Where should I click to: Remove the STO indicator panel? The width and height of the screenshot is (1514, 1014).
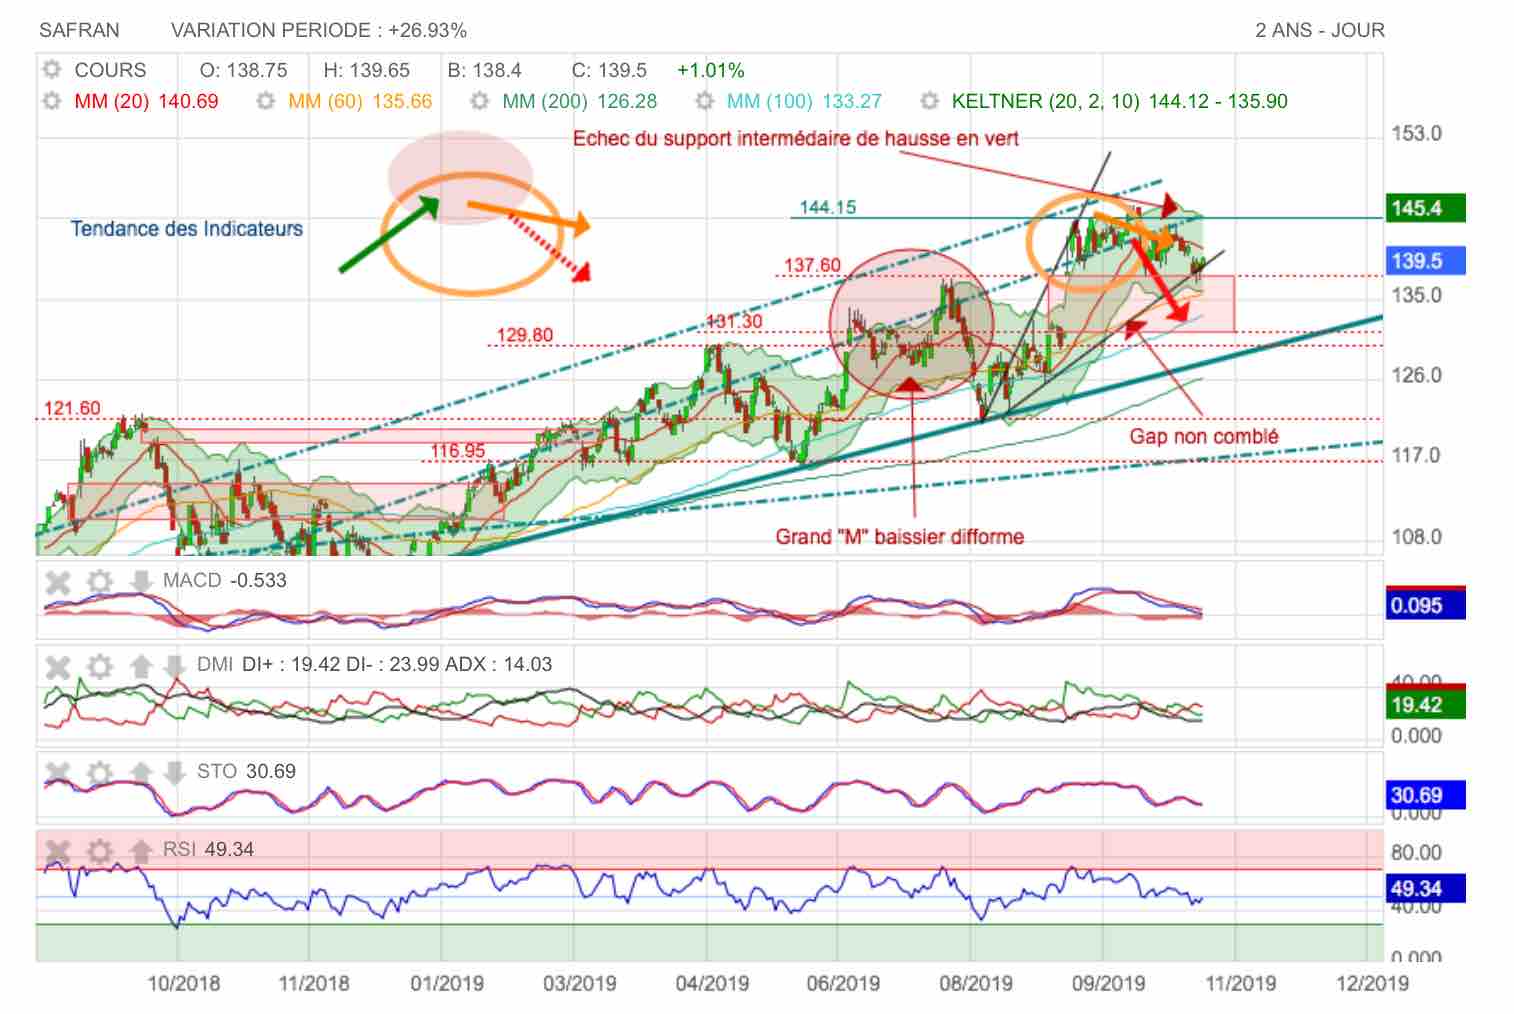pyautogui.click(x=58, y=772)
